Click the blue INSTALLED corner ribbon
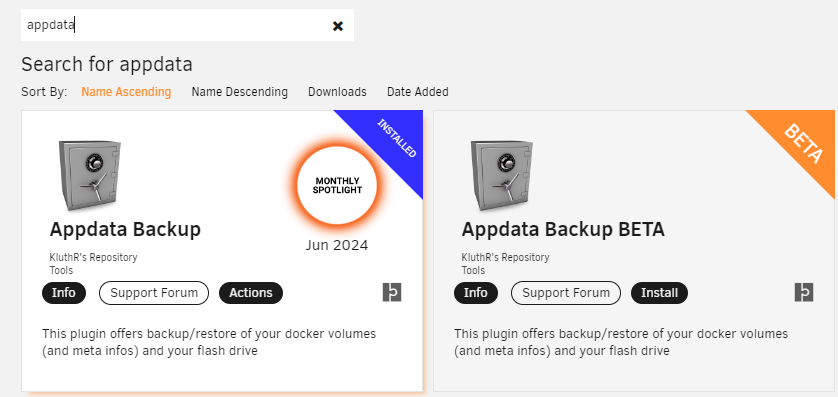Image resolution: width=838 pixels, height=397 pixels. [391, 143]
